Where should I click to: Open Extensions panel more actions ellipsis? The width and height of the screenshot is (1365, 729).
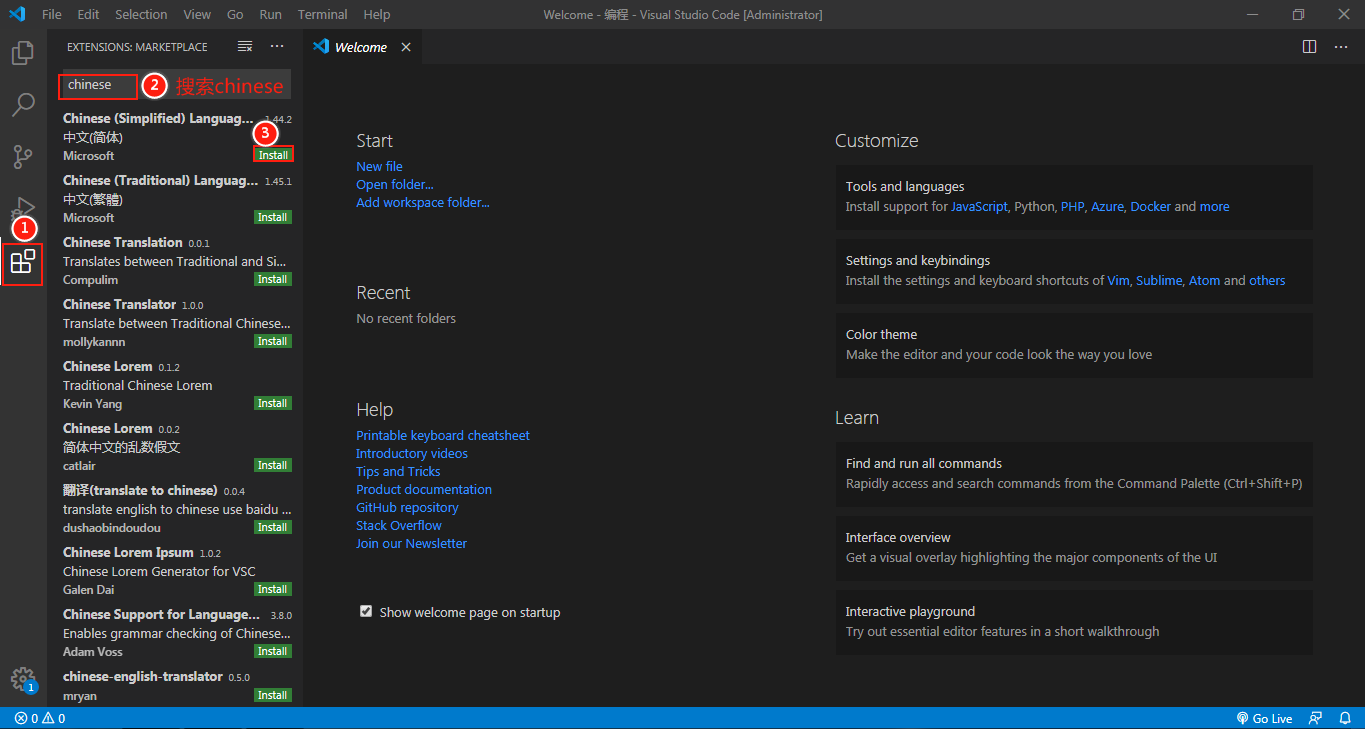tap(277, 47)
